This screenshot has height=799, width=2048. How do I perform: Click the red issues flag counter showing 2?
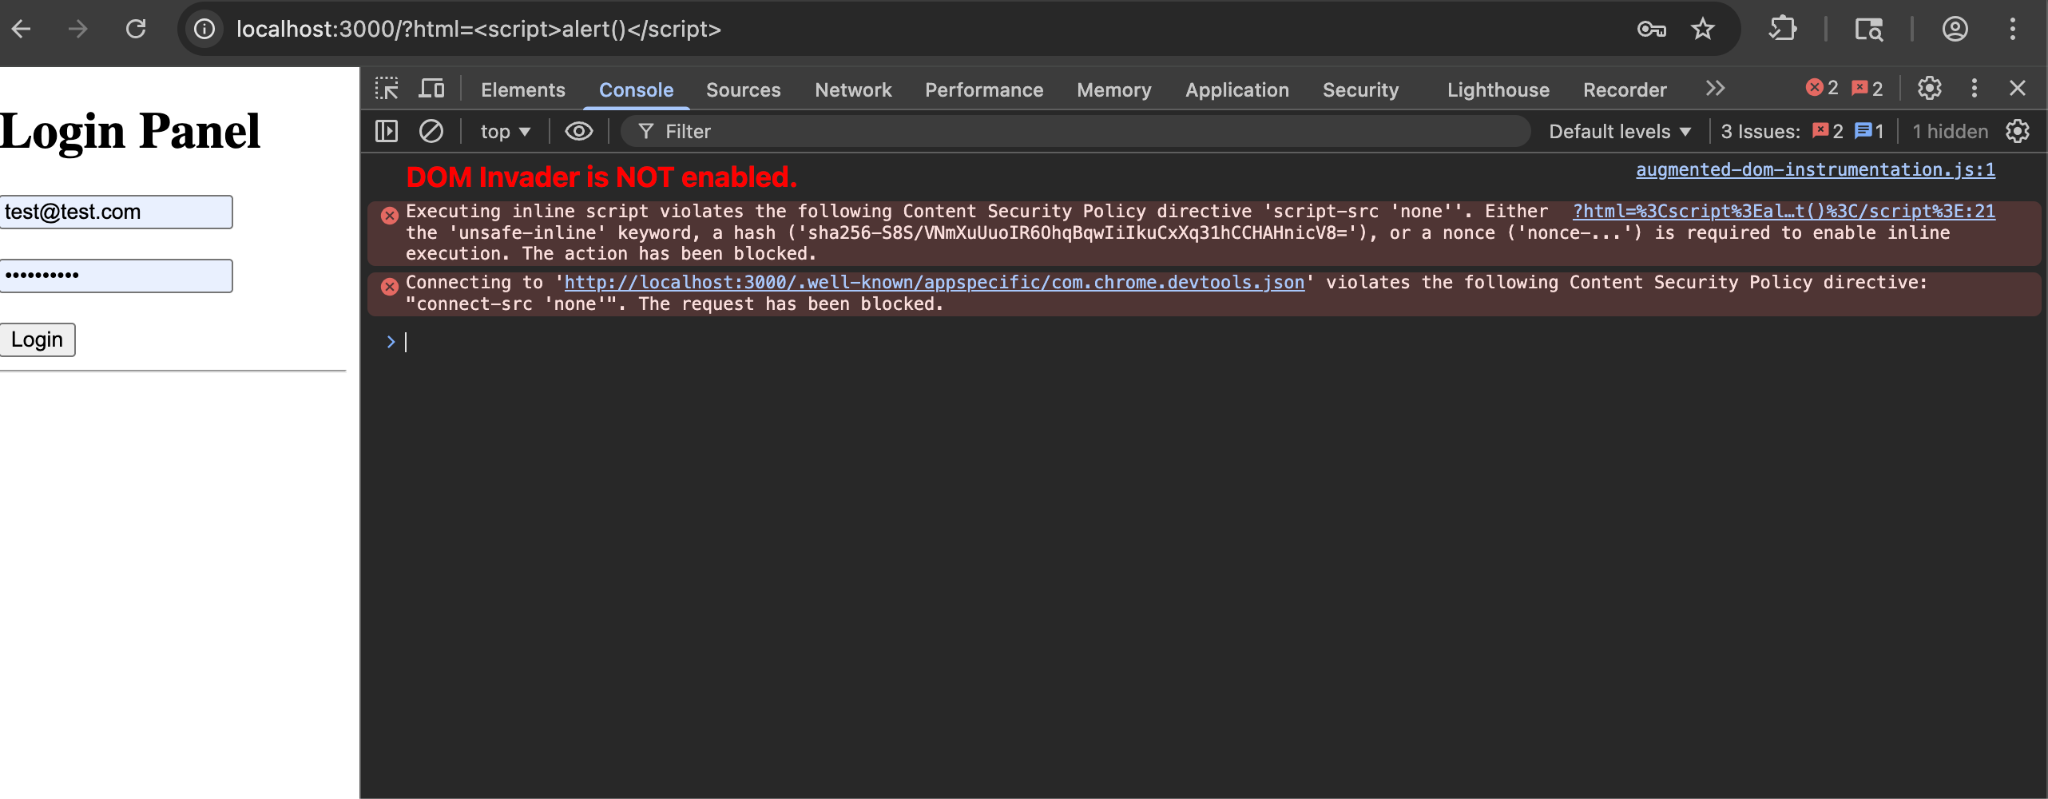click(x=1828, y=131)
